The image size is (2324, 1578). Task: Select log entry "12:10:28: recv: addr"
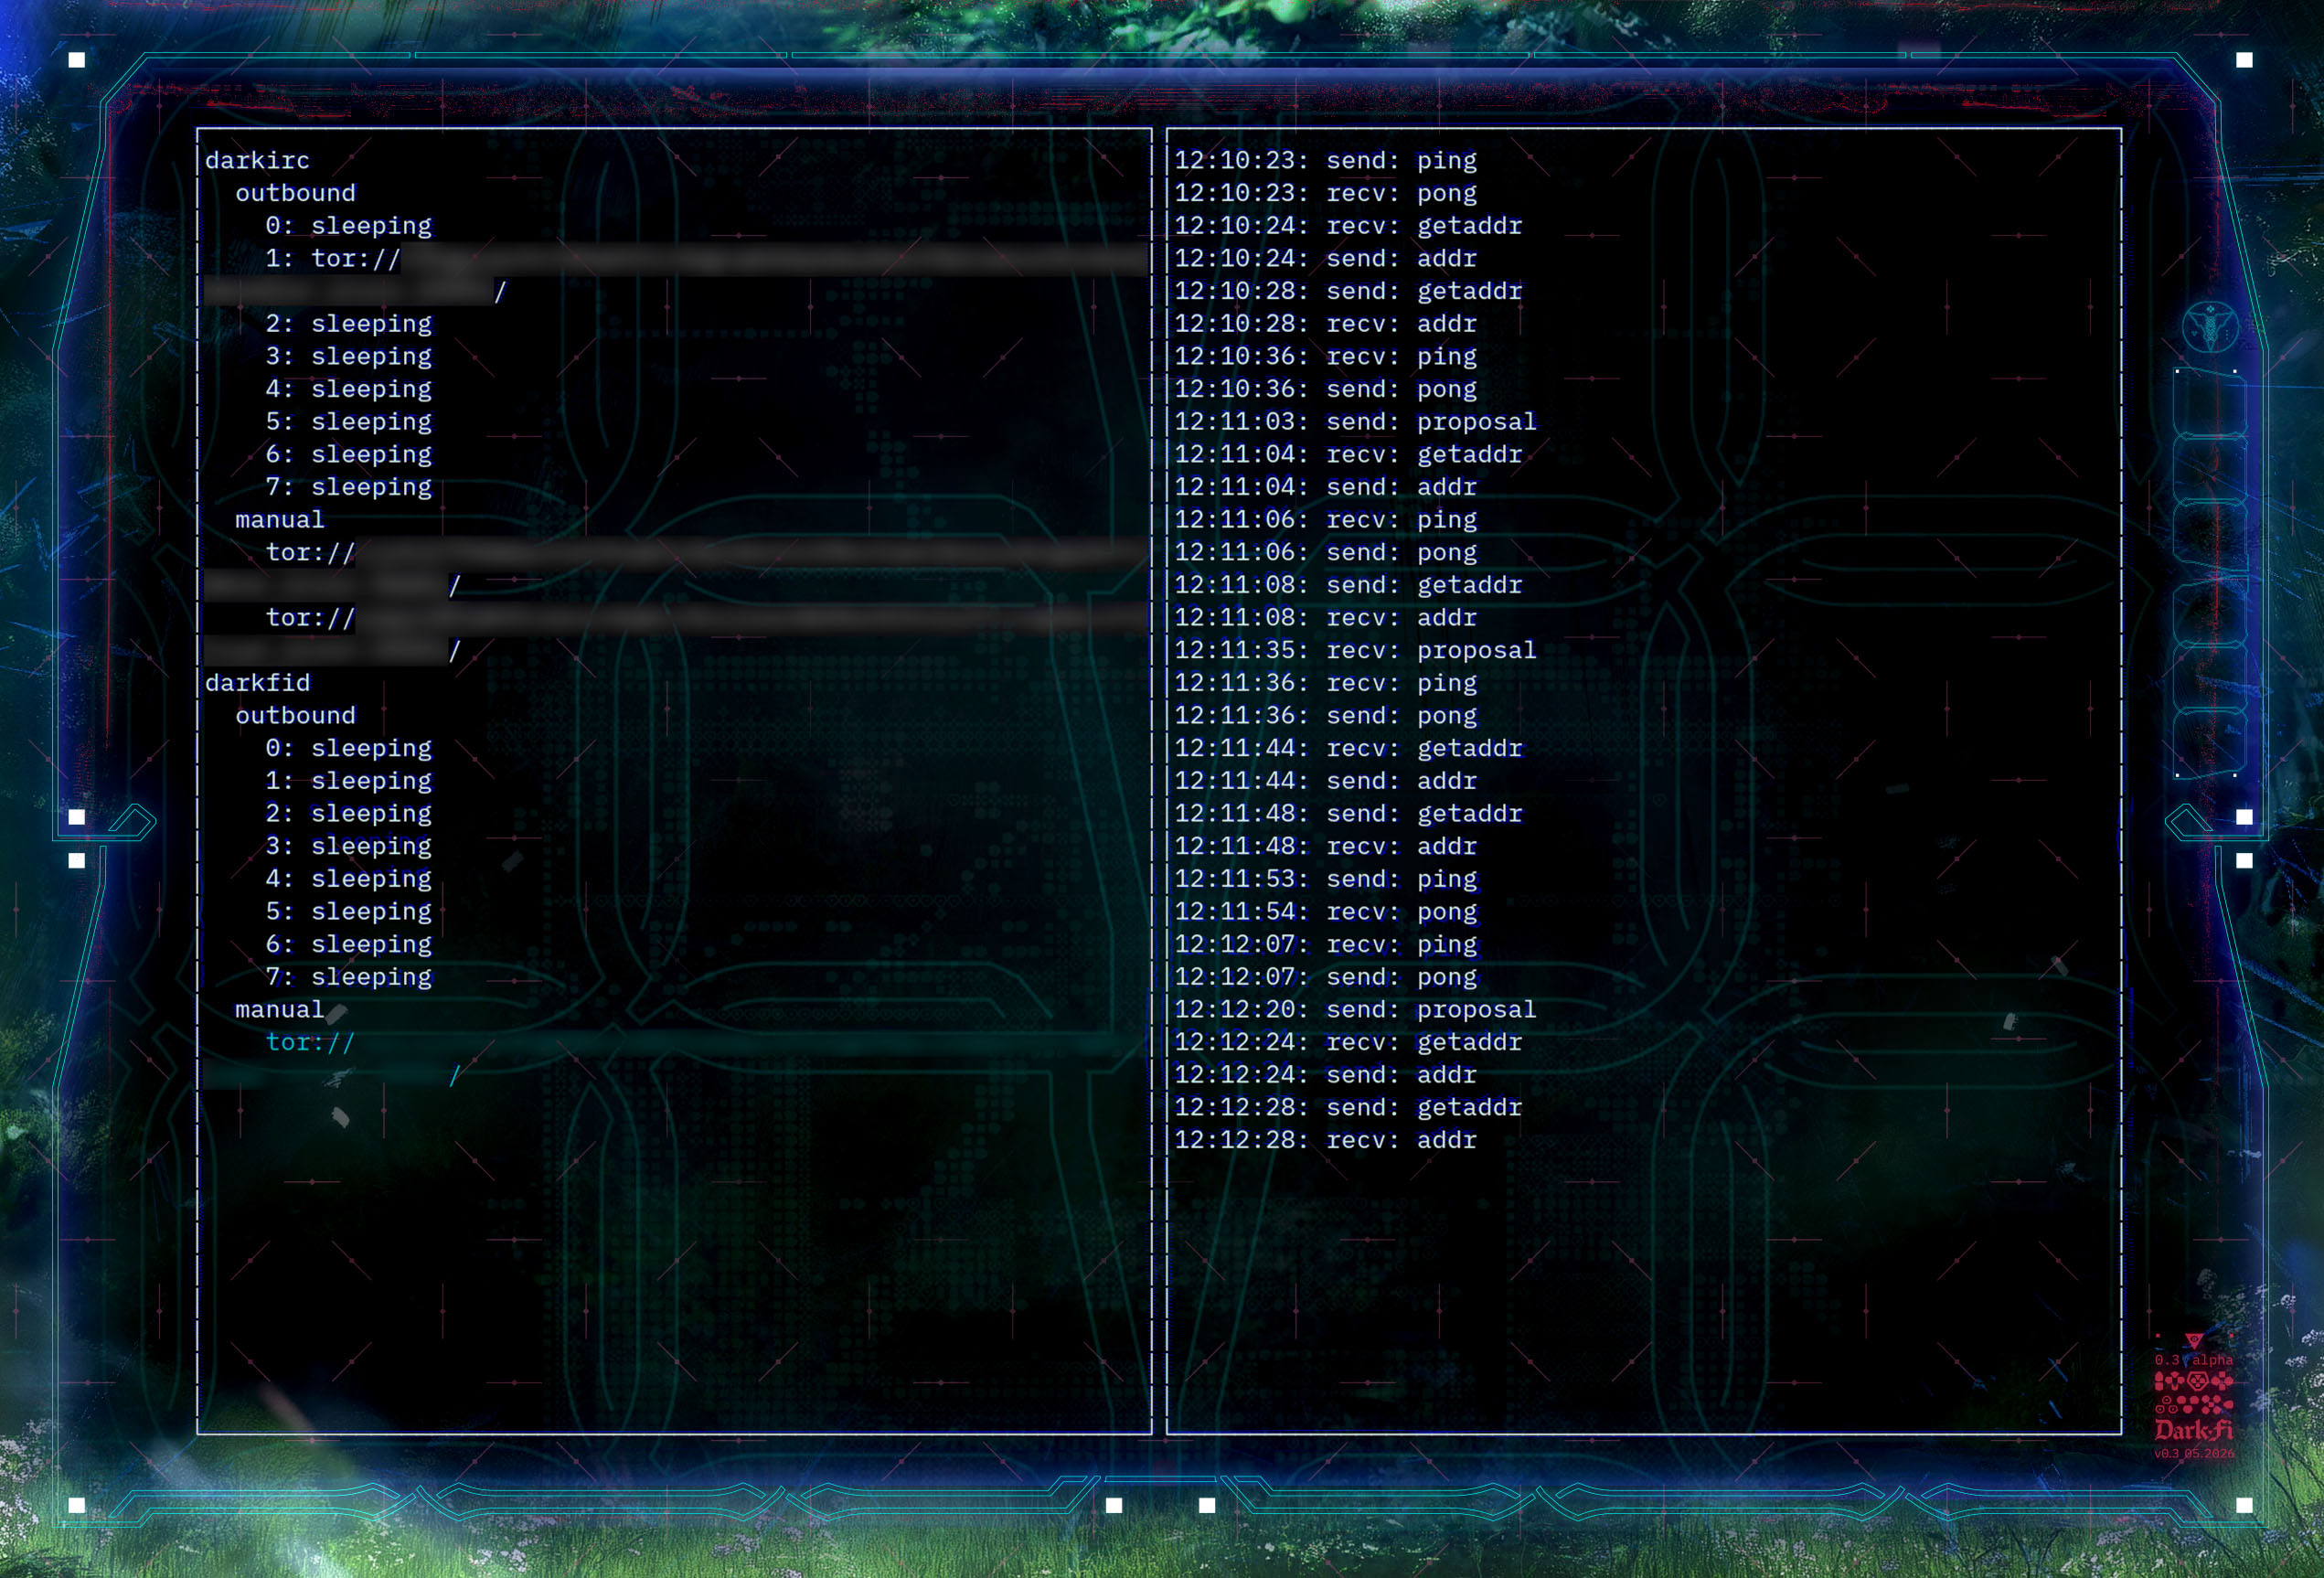click(x=1325, y=324)
